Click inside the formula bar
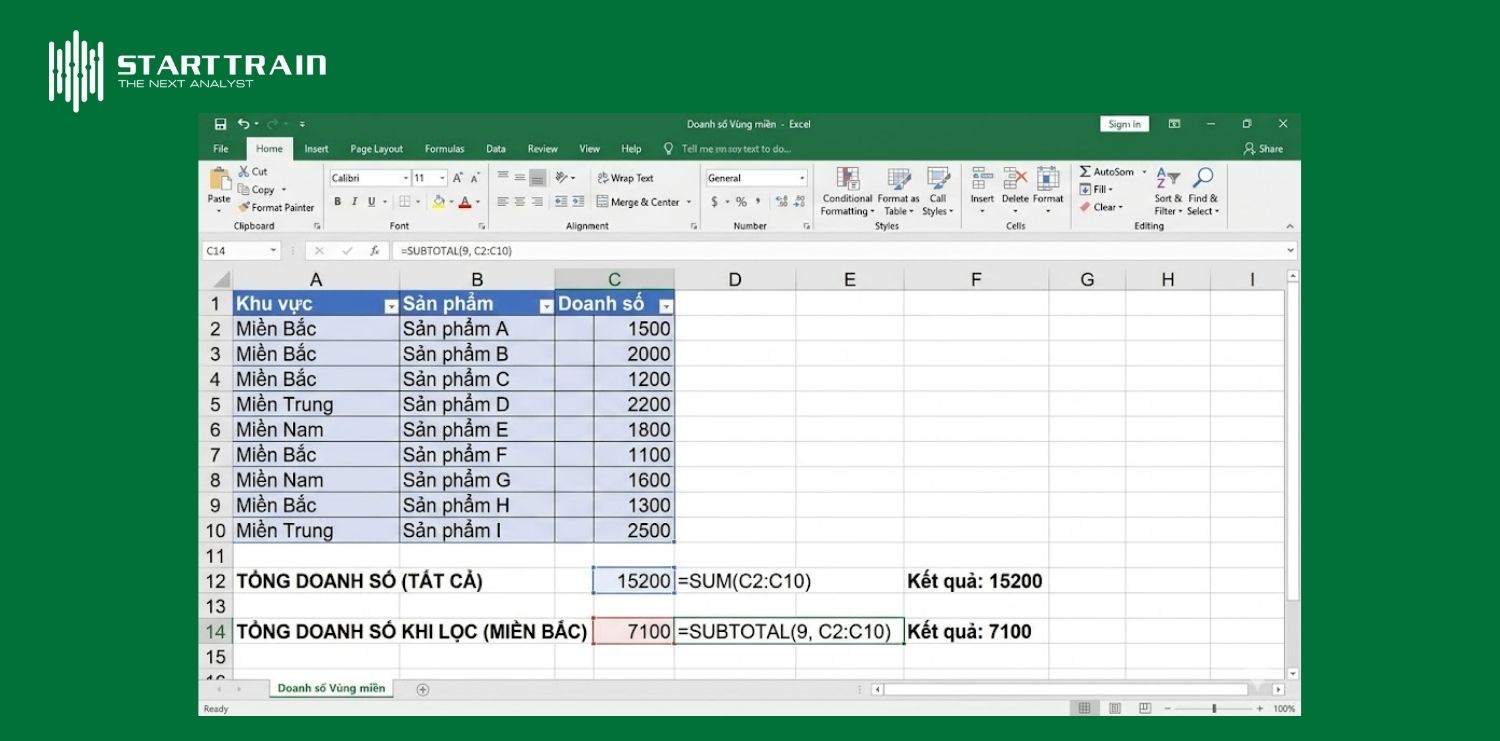 pos(600,250)
